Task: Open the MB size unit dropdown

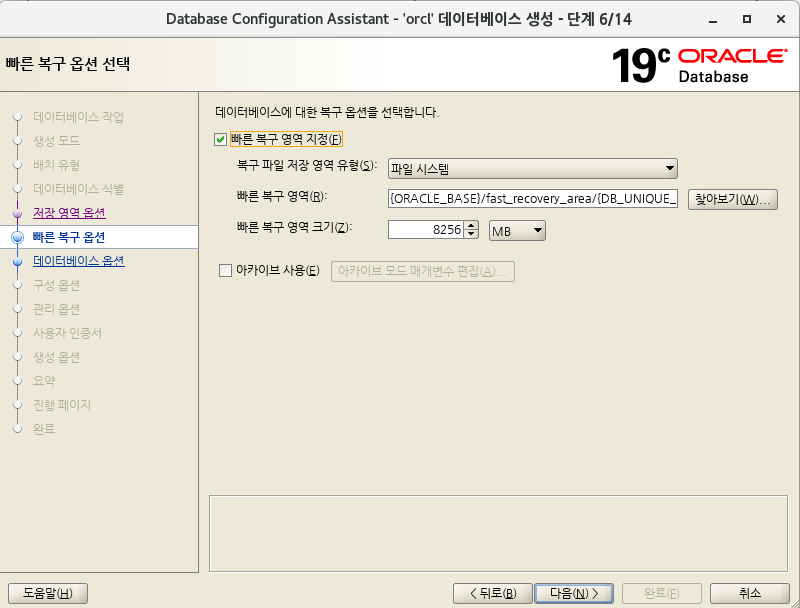Action: pyautogui.click(x=517, y=231)
